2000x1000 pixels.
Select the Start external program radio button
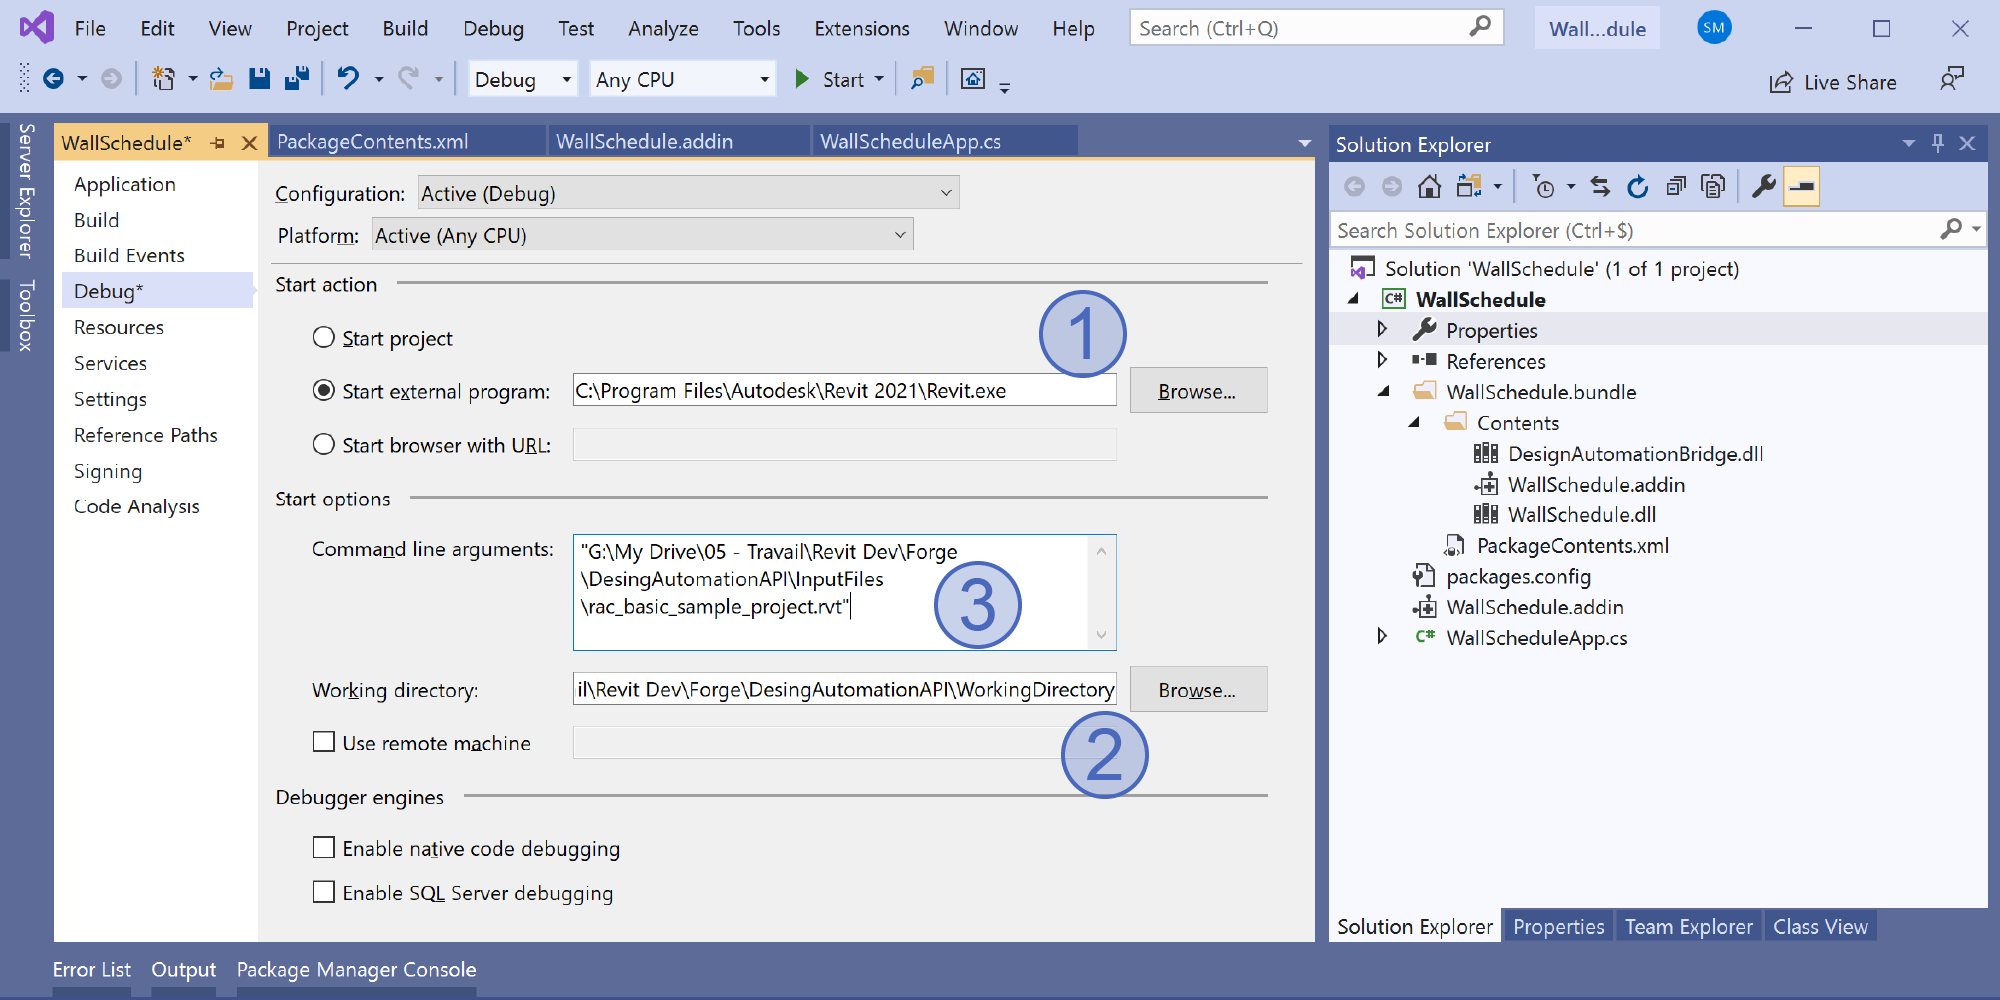pyautogui.click(x=323, y=390)
